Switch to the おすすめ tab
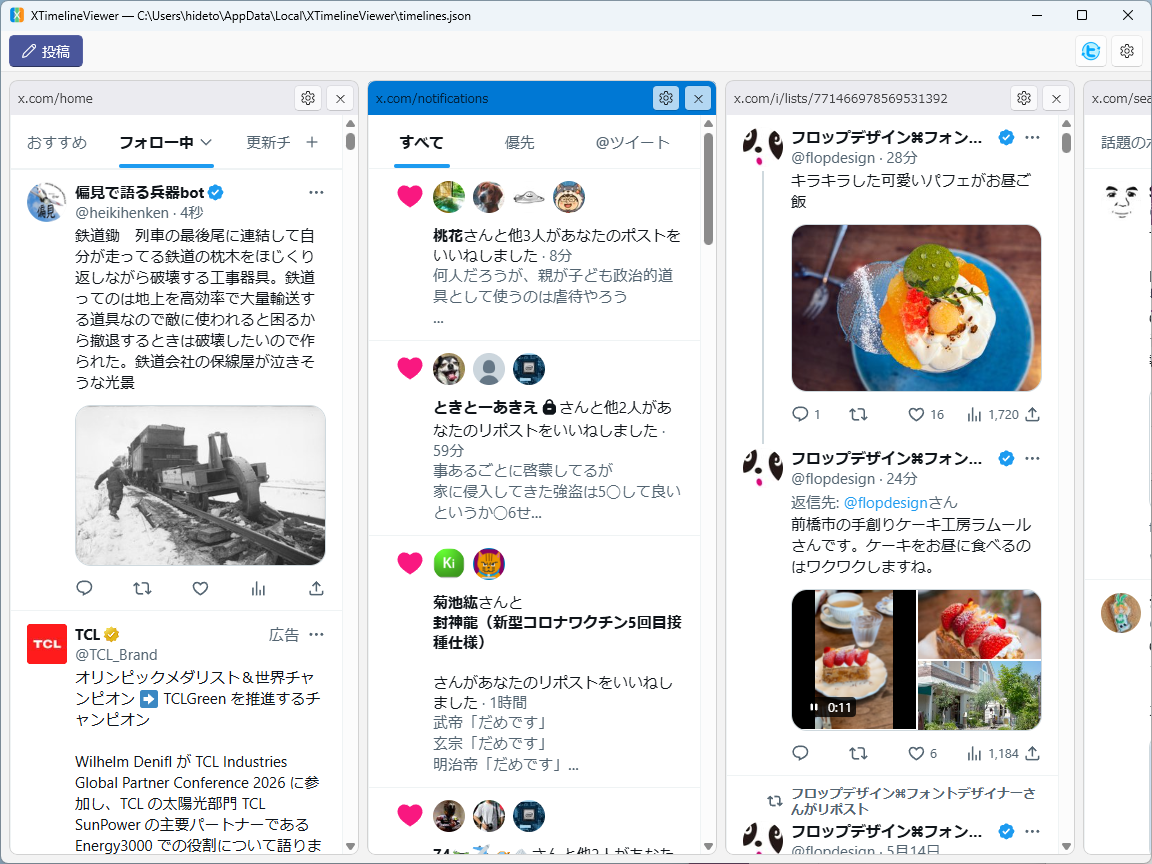This screenshot has width=1152, height=864. tap(57, 143)
